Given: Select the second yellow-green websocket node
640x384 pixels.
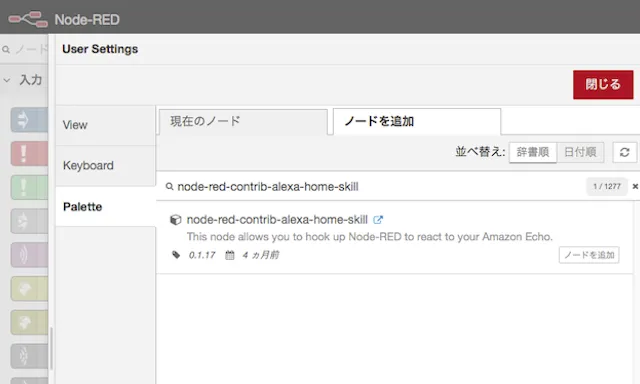Looking at the screenshot, I should 29,322.
